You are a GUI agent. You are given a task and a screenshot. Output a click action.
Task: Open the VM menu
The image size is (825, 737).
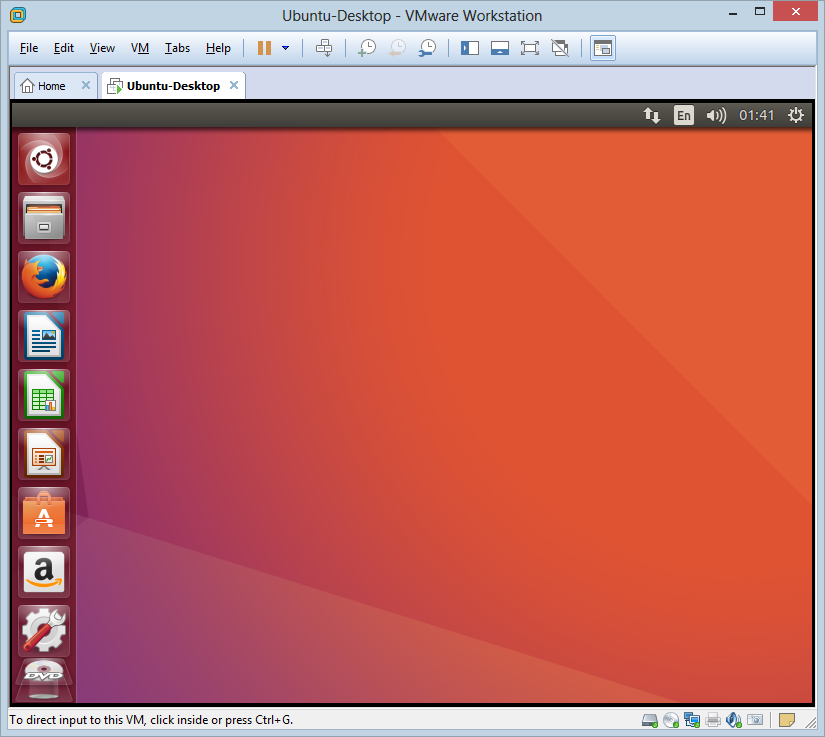tap(140, 48)
